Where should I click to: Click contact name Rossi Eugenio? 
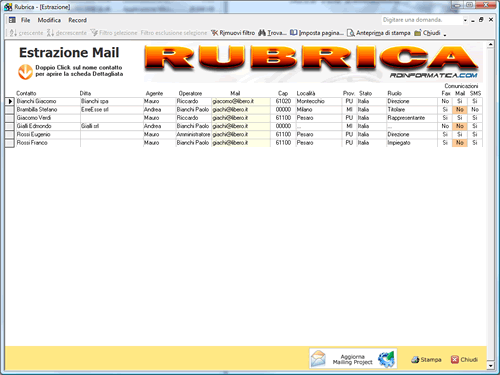click(33, 135)
